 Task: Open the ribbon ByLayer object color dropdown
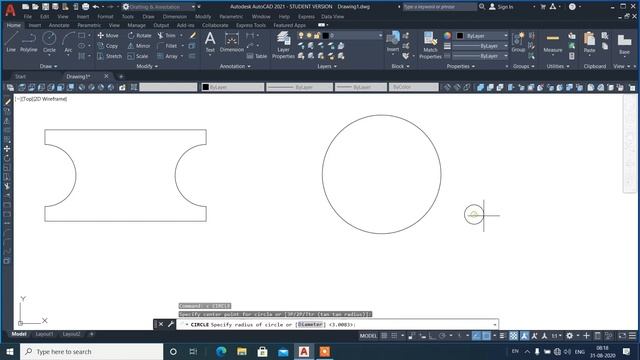point(482,36)
